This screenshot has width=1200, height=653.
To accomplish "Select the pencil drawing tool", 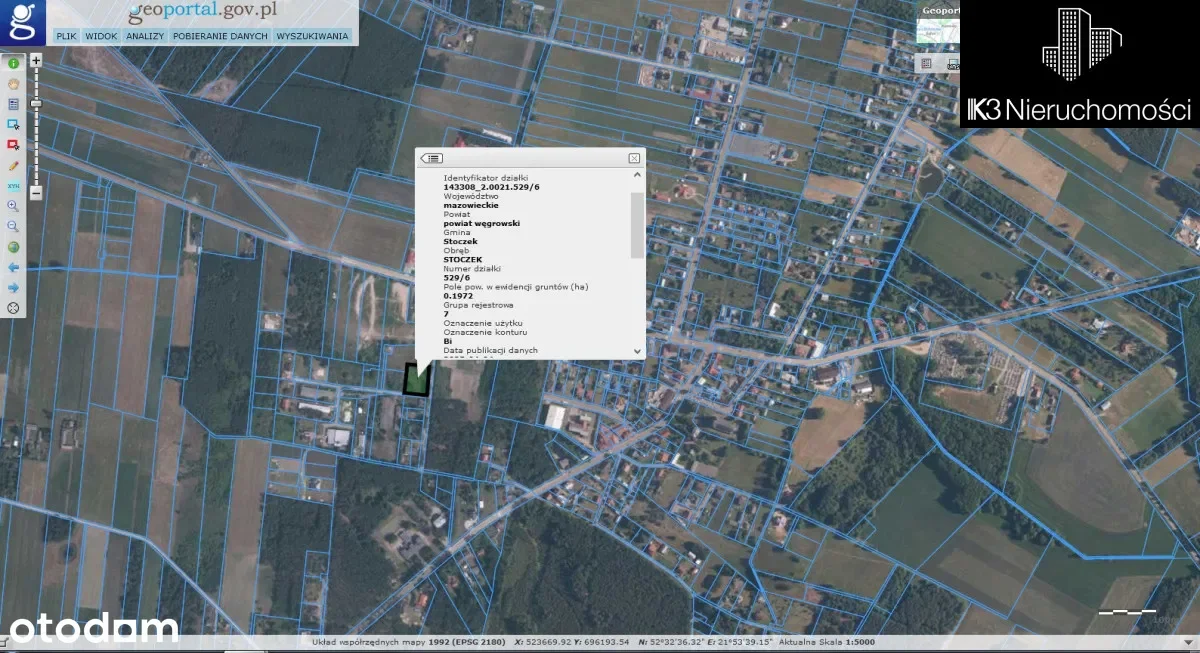I will click(14, 165).
